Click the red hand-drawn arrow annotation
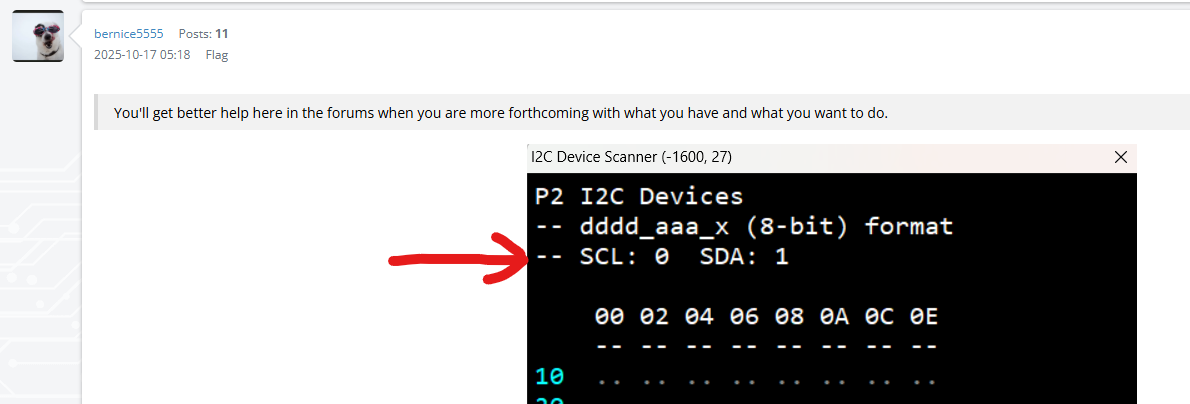The height and width of the screenshot is (404, 1190). point(455,262)
